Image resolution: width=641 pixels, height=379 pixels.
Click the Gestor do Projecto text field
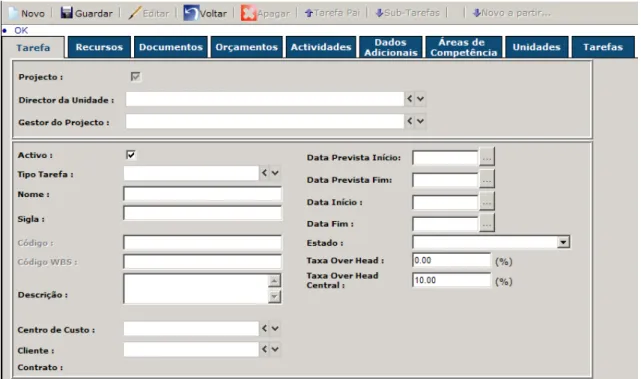(265, 121)
